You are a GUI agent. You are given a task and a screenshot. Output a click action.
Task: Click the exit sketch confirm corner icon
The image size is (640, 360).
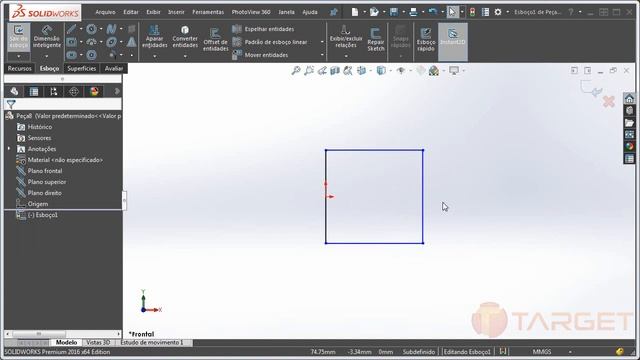coord(591,88)
